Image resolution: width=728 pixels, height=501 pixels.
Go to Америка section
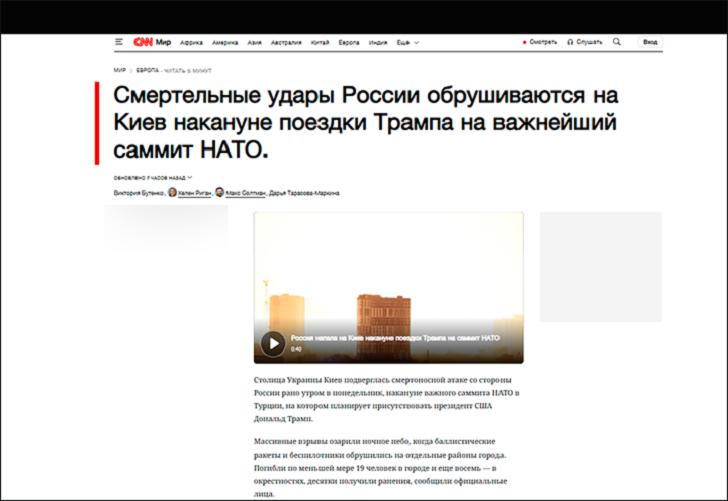click(x=225, y=42)
